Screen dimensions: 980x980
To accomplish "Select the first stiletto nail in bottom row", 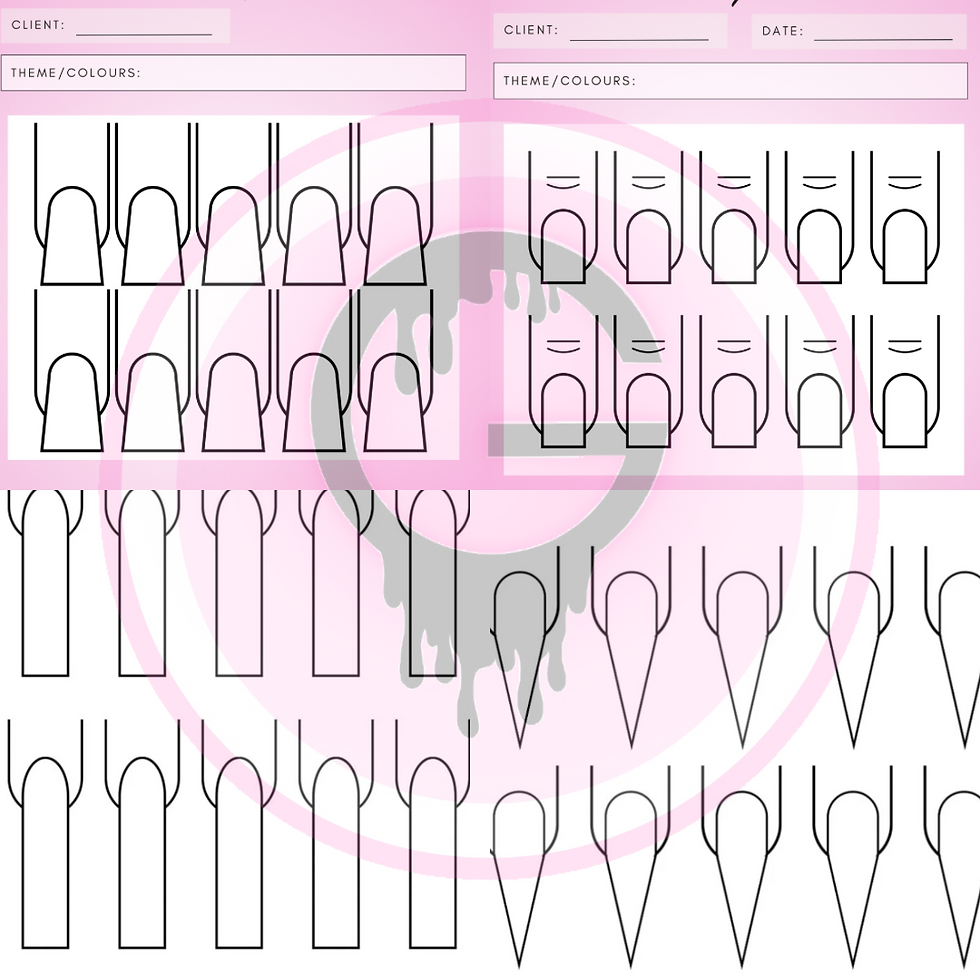I will coord(520,870).
